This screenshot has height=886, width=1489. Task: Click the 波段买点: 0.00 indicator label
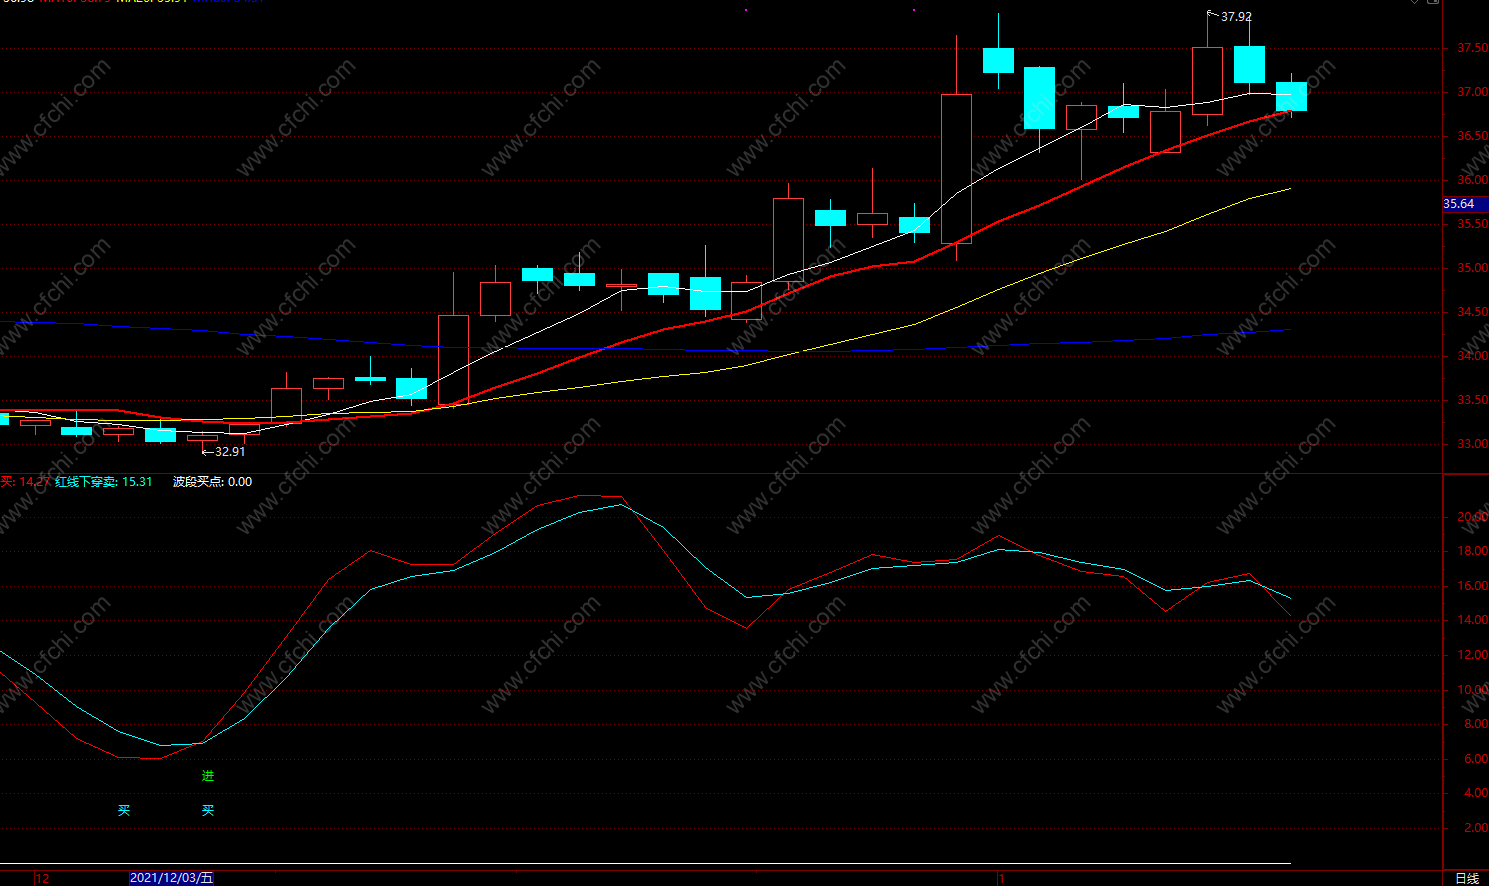tap(212, 482)
